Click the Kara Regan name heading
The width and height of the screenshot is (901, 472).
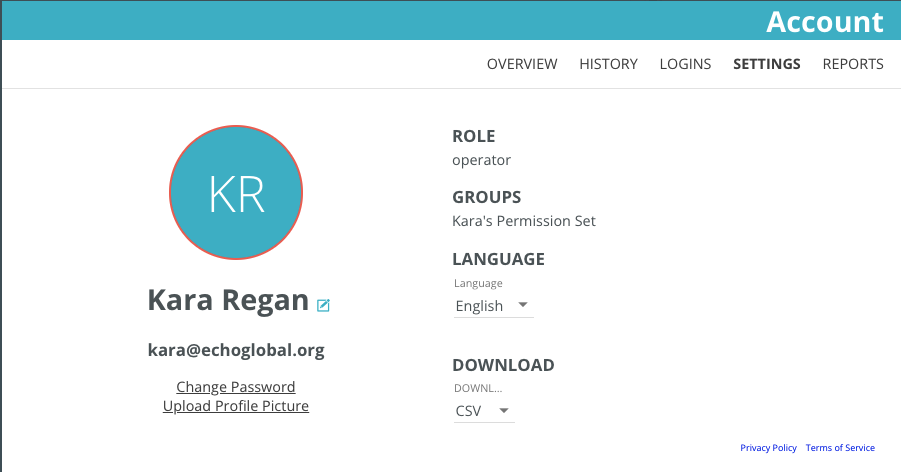click(x=228, y=300)
